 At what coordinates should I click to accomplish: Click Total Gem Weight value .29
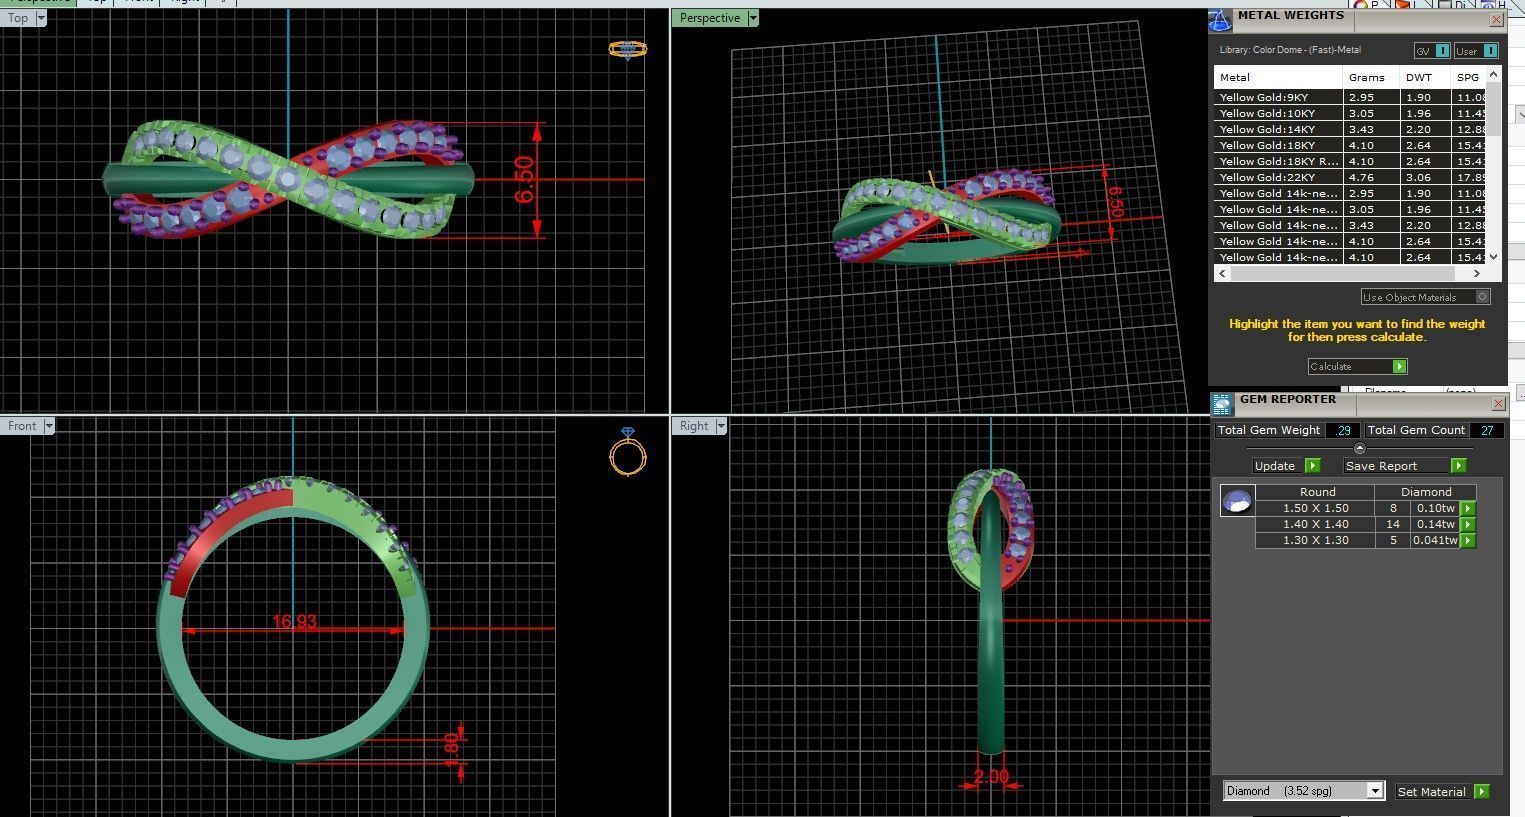[1343, 430]
